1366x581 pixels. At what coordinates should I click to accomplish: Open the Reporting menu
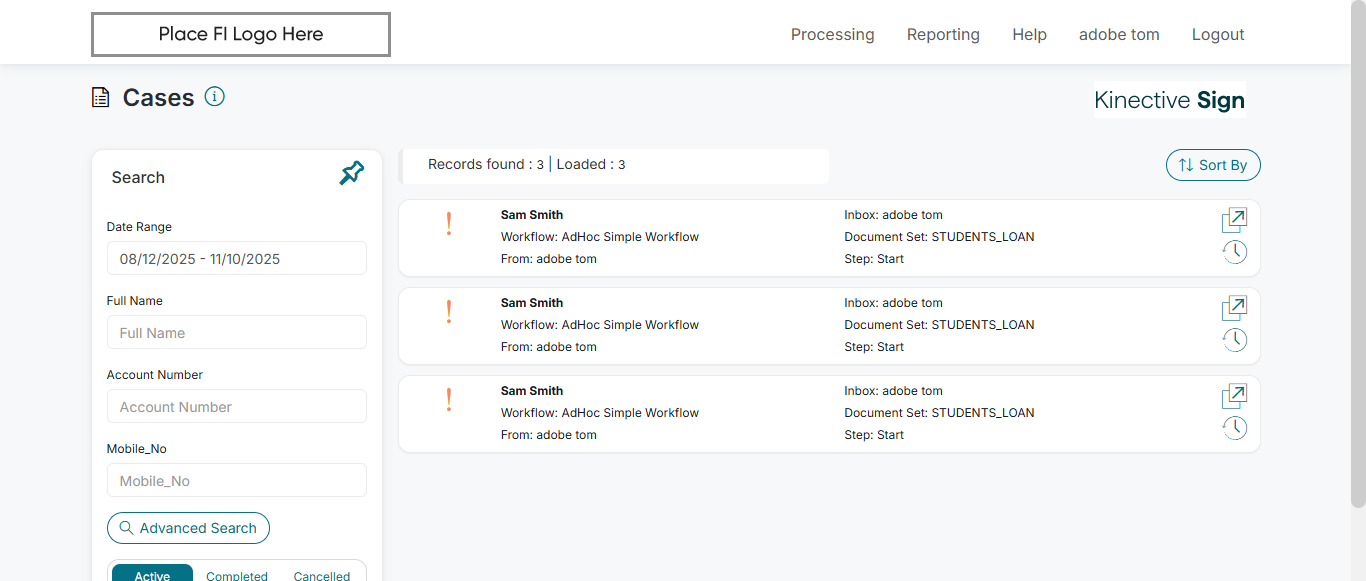pos(943,35)
